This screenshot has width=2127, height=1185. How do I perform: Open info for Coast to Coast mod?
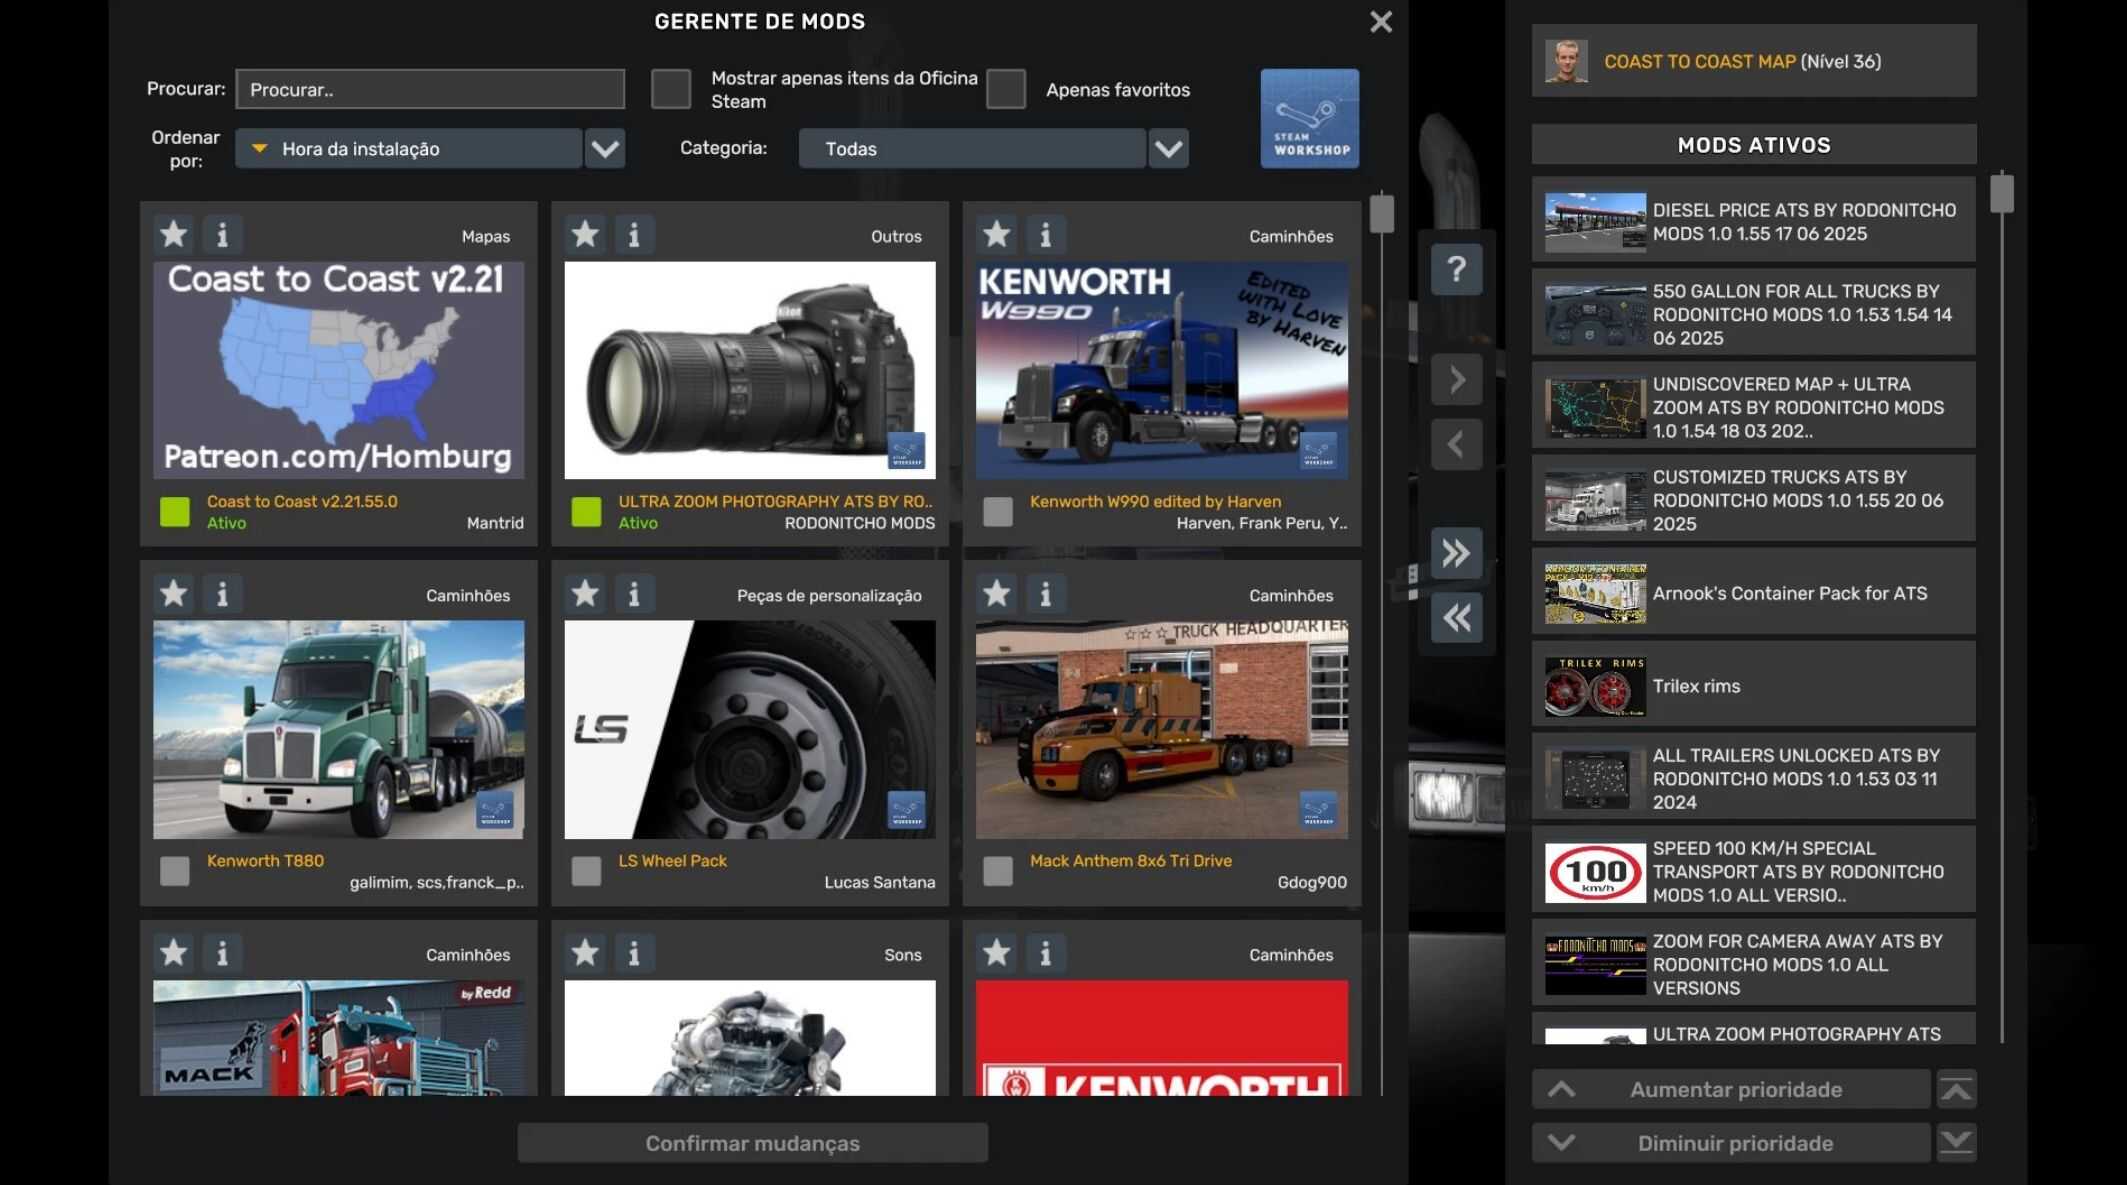[222, 235]
